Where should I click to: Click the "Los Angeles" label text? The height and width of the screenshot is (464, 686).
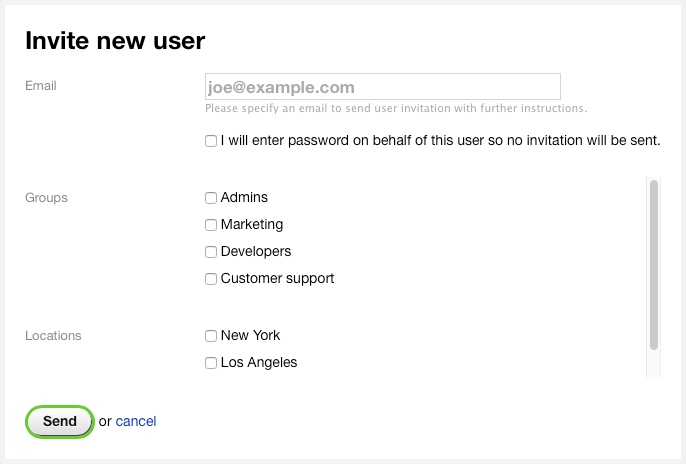coord(259,363)
